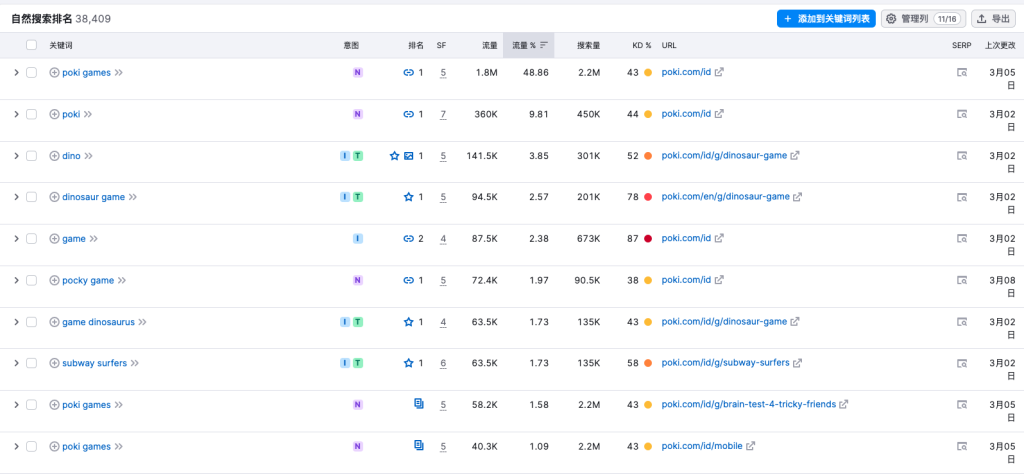
Task: Click the plus icon beside subway surfers
Action: tap(54, 363)
